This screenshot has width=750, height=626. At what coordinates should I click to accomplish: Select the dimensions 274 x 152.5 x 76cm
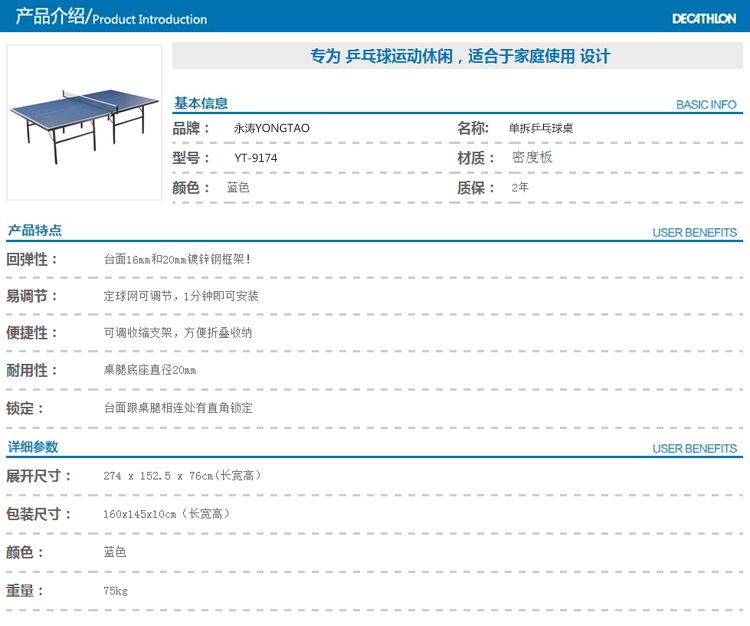158,476
